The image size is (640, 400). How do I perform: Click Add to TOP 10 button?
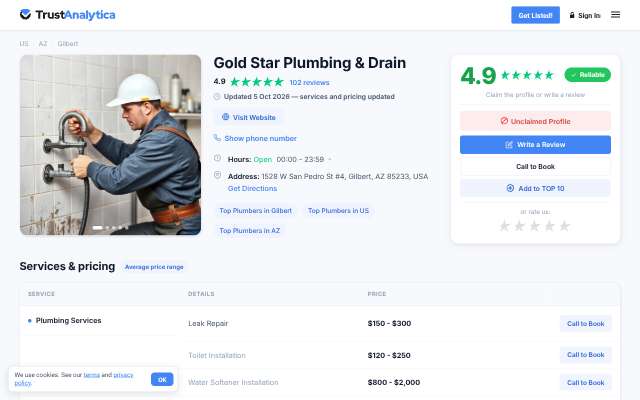(535, 188)
